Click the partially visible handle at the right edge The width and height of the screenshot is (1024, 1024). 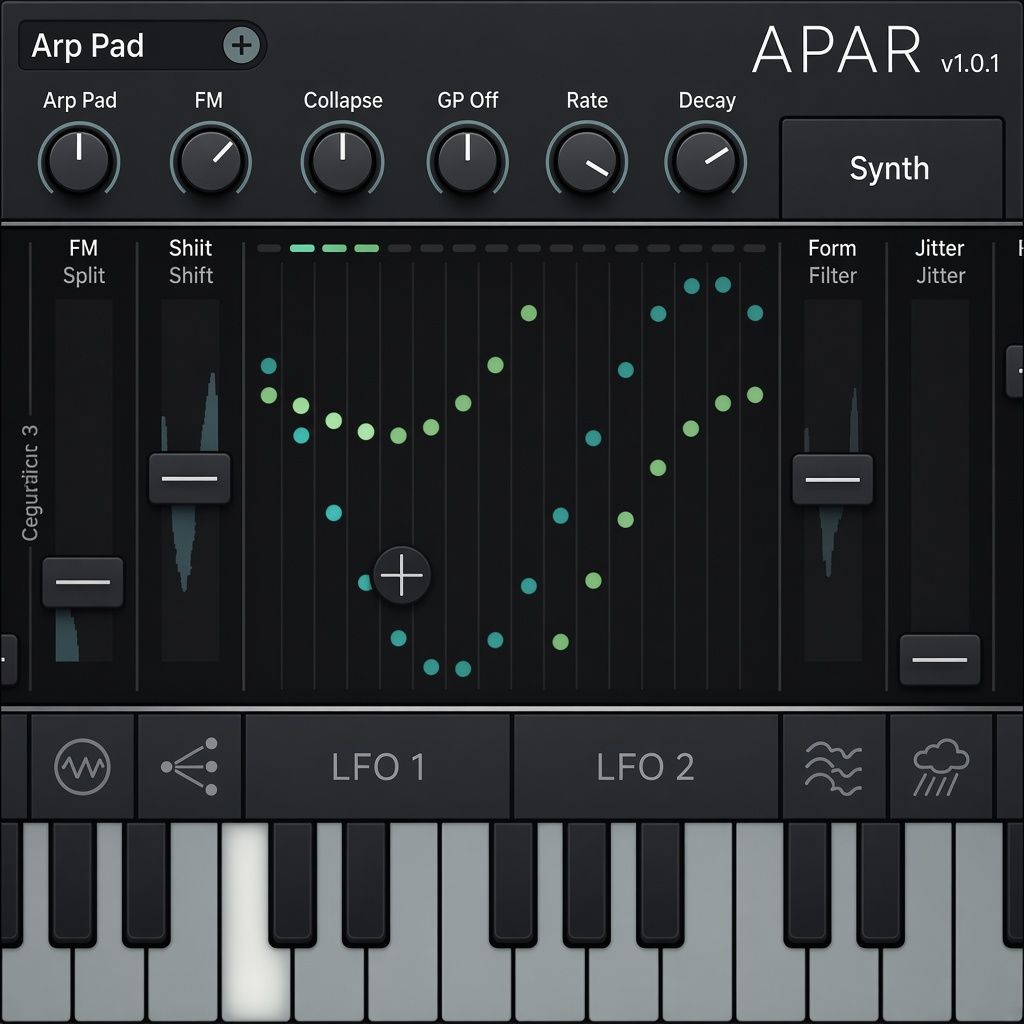(1015, 371)
